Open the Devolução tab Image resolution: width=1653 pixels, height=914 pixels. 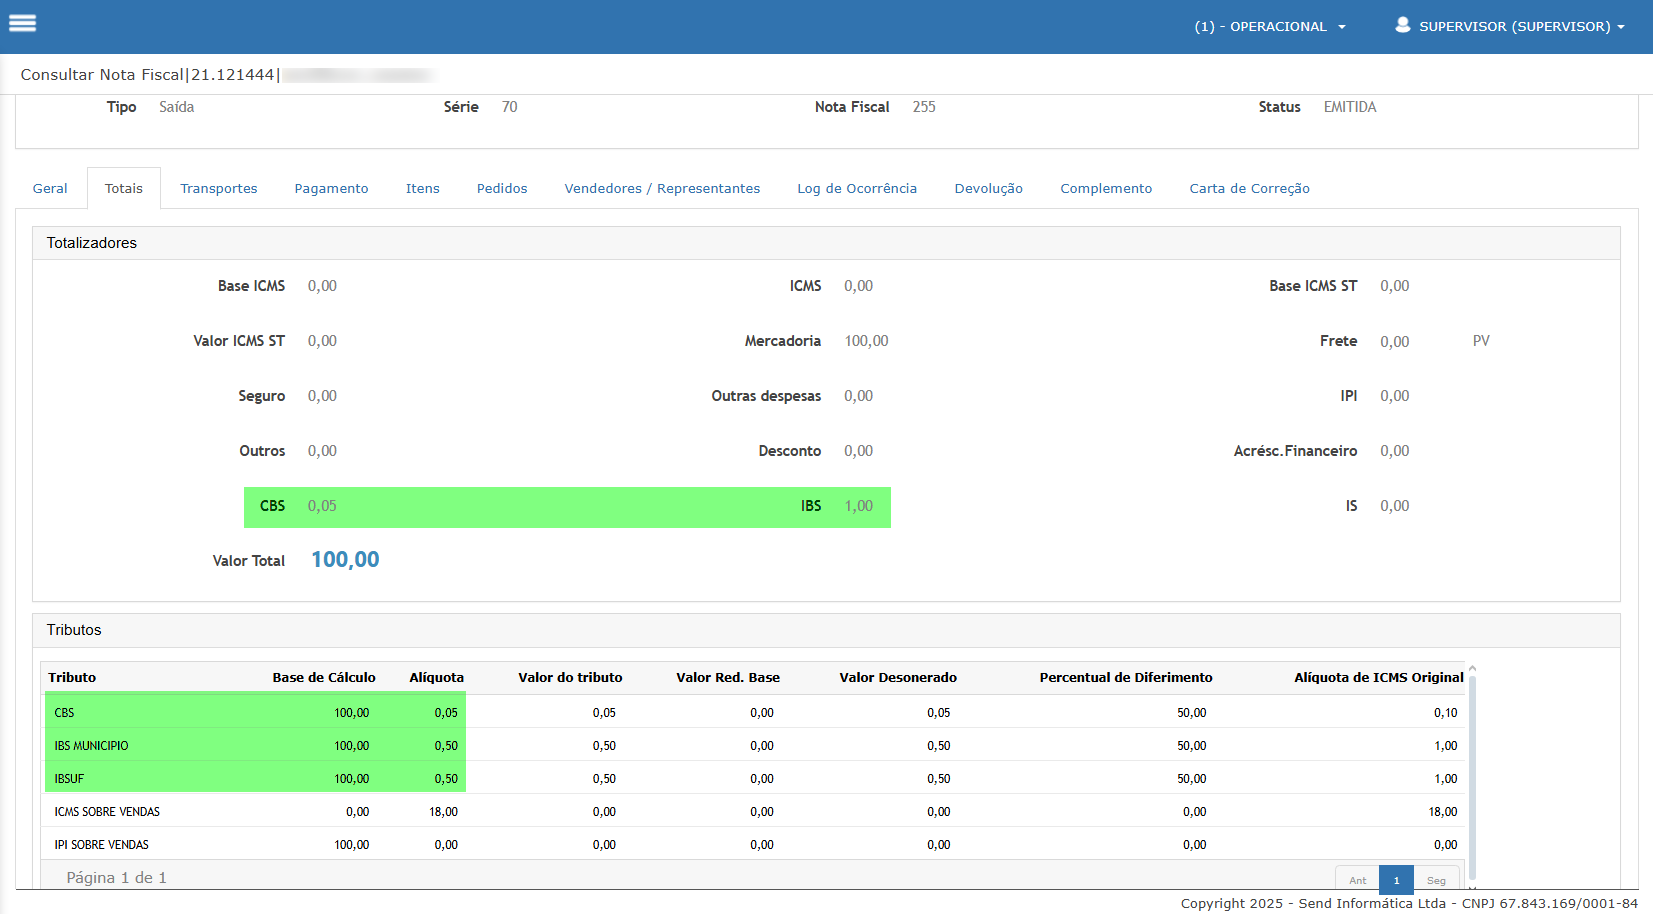point(988,189)
